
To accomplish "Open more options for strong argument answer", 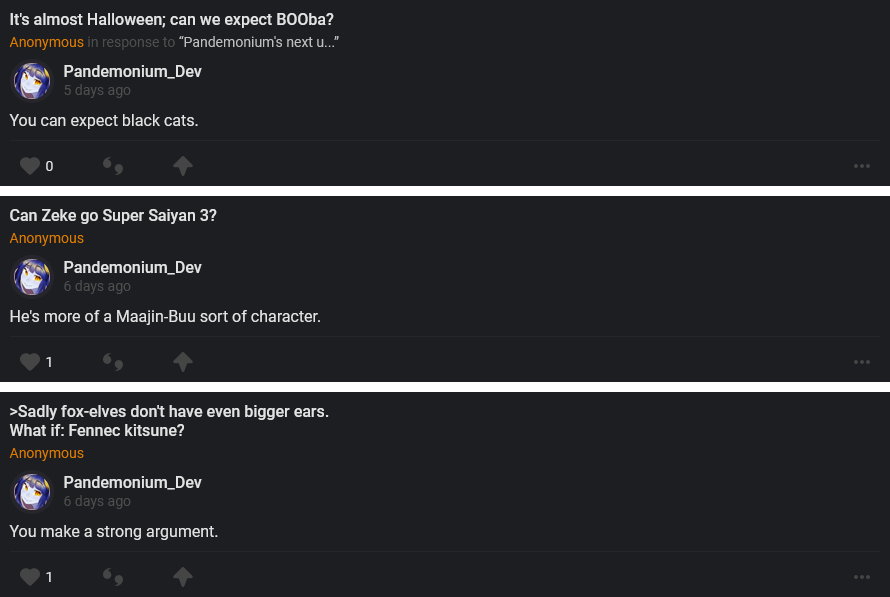I will 862,577.
